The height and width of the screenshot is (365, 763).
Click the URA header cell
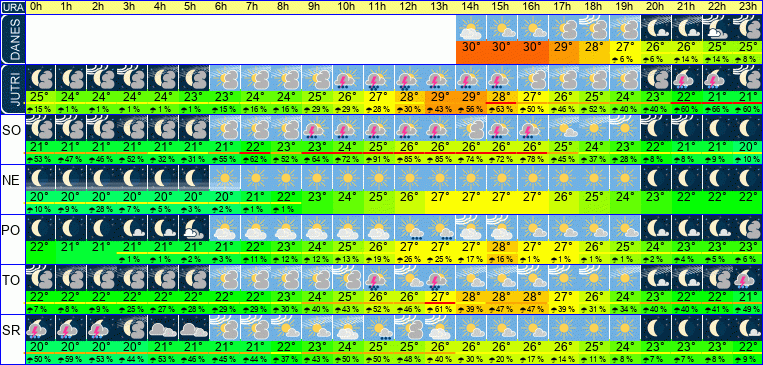coord(12,7)
